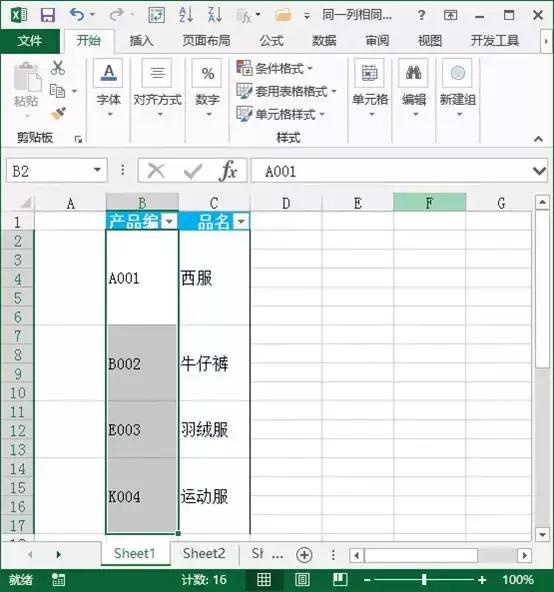Image resolution: width=554 pixels, height=592 pixels.
Task: Click the Copy icon in clipboard group
Action: 57,91
